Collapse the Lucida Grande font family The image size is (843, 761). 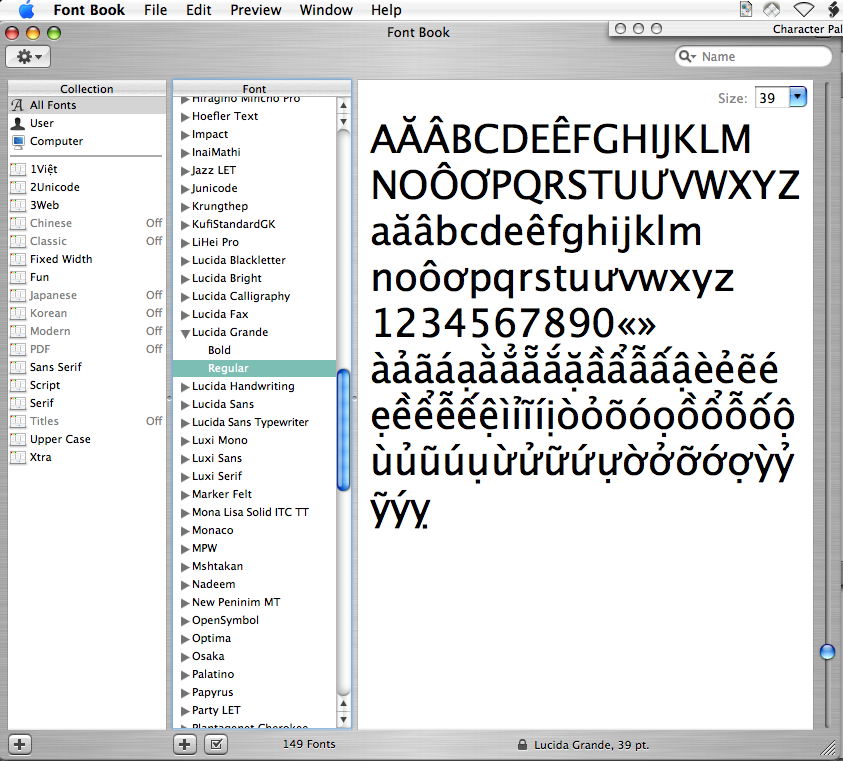tap(185, 333)
